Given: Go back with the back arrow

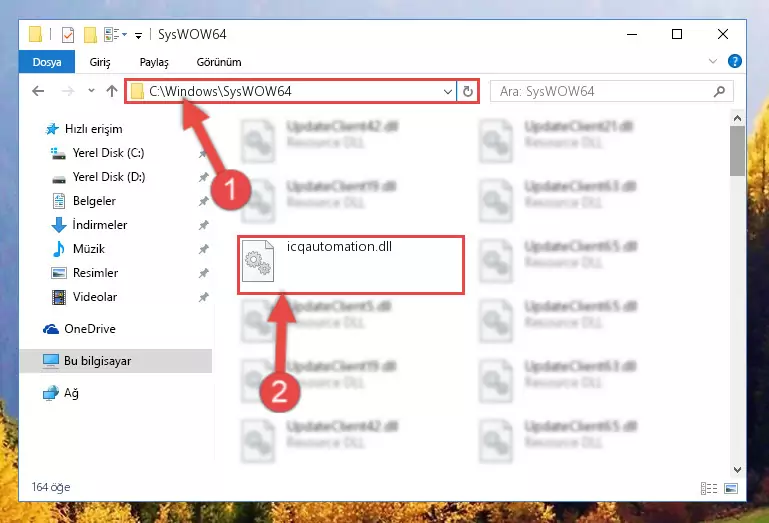Looking at the screenshot, I should pos(38,91).
